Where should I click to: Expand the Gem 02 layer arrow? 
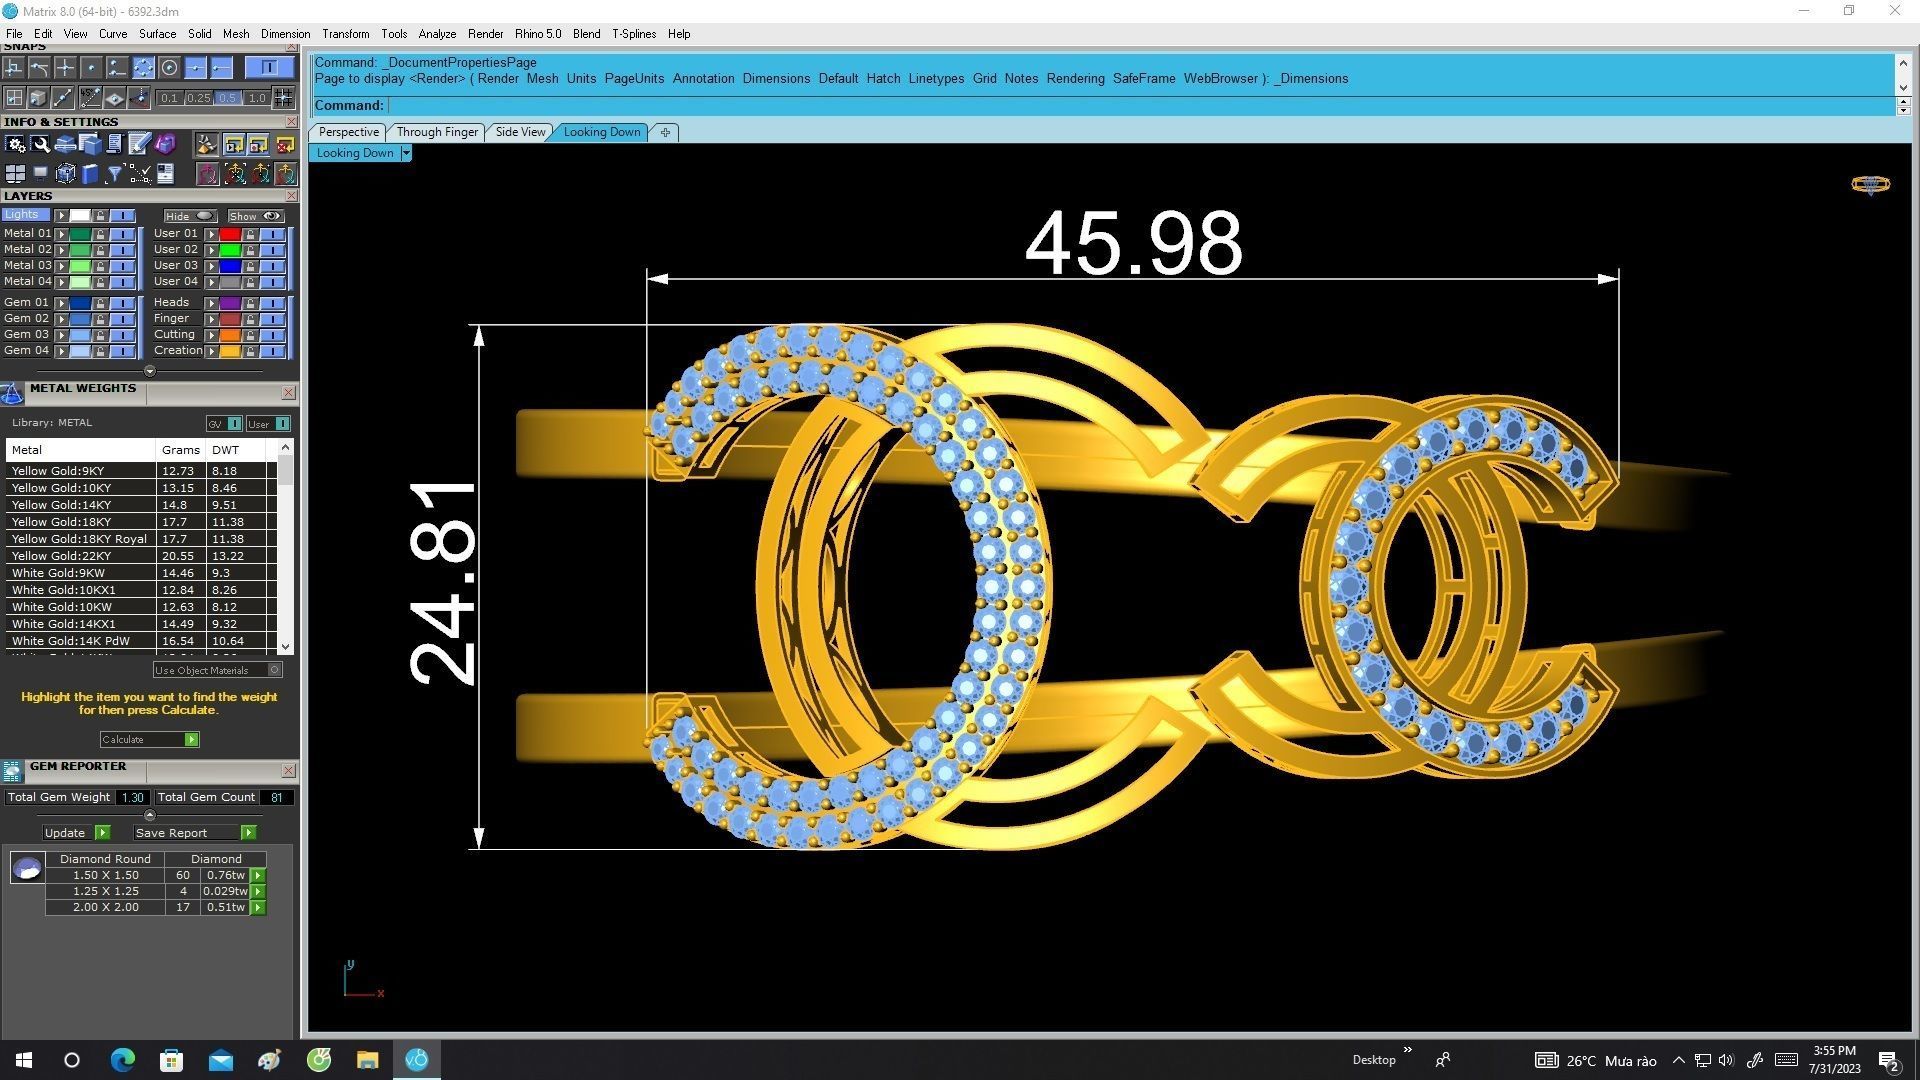coord(61,319)
